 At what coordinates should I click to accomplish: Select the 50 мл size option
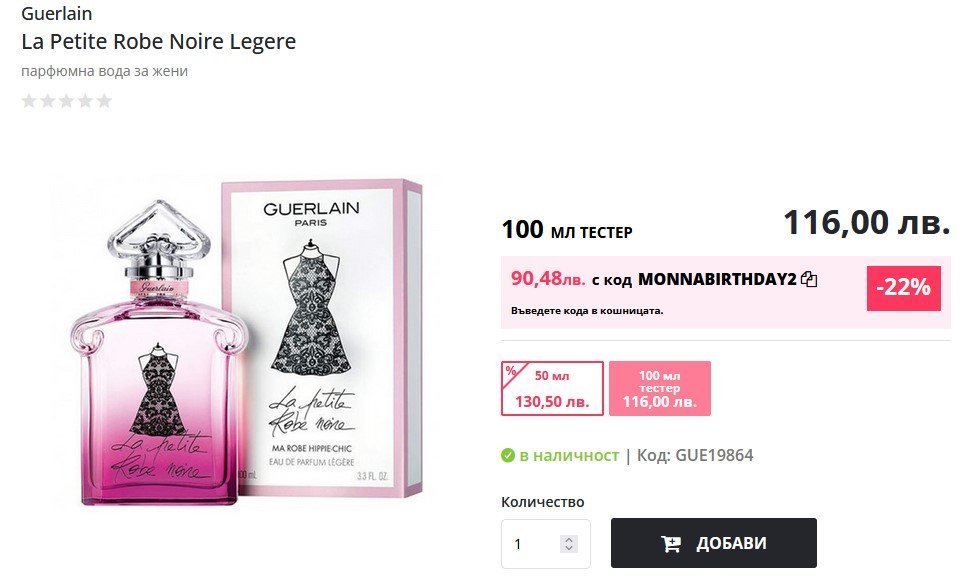[552, 388]
